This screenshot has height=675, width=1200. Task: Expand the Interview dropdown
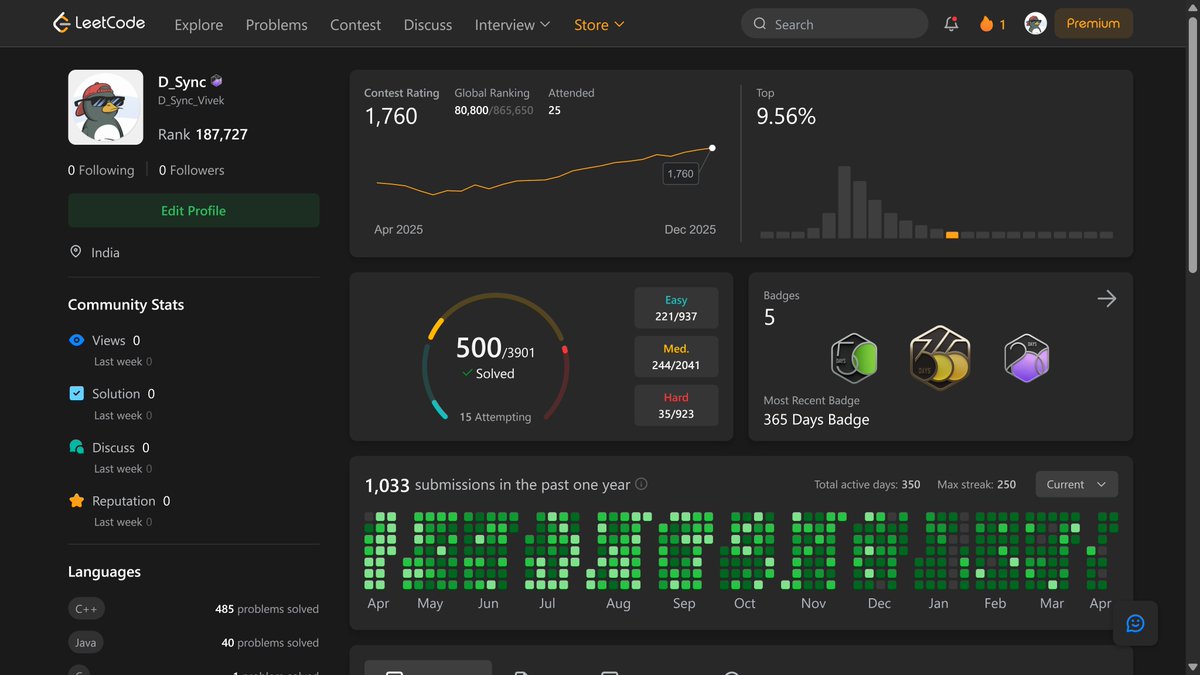tap(511, 24)
